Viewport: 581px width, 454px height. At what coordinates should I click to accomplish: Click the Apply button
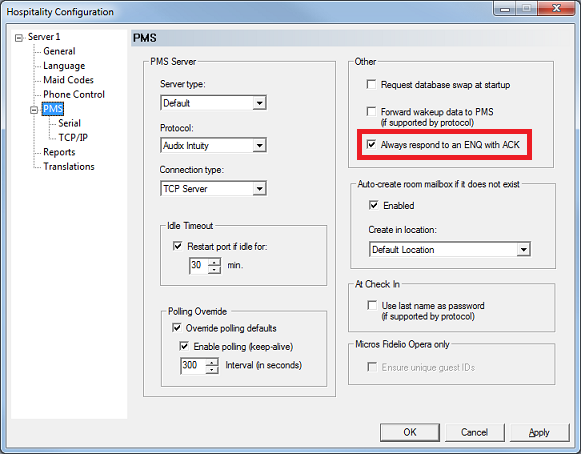[x=539, y=432]
